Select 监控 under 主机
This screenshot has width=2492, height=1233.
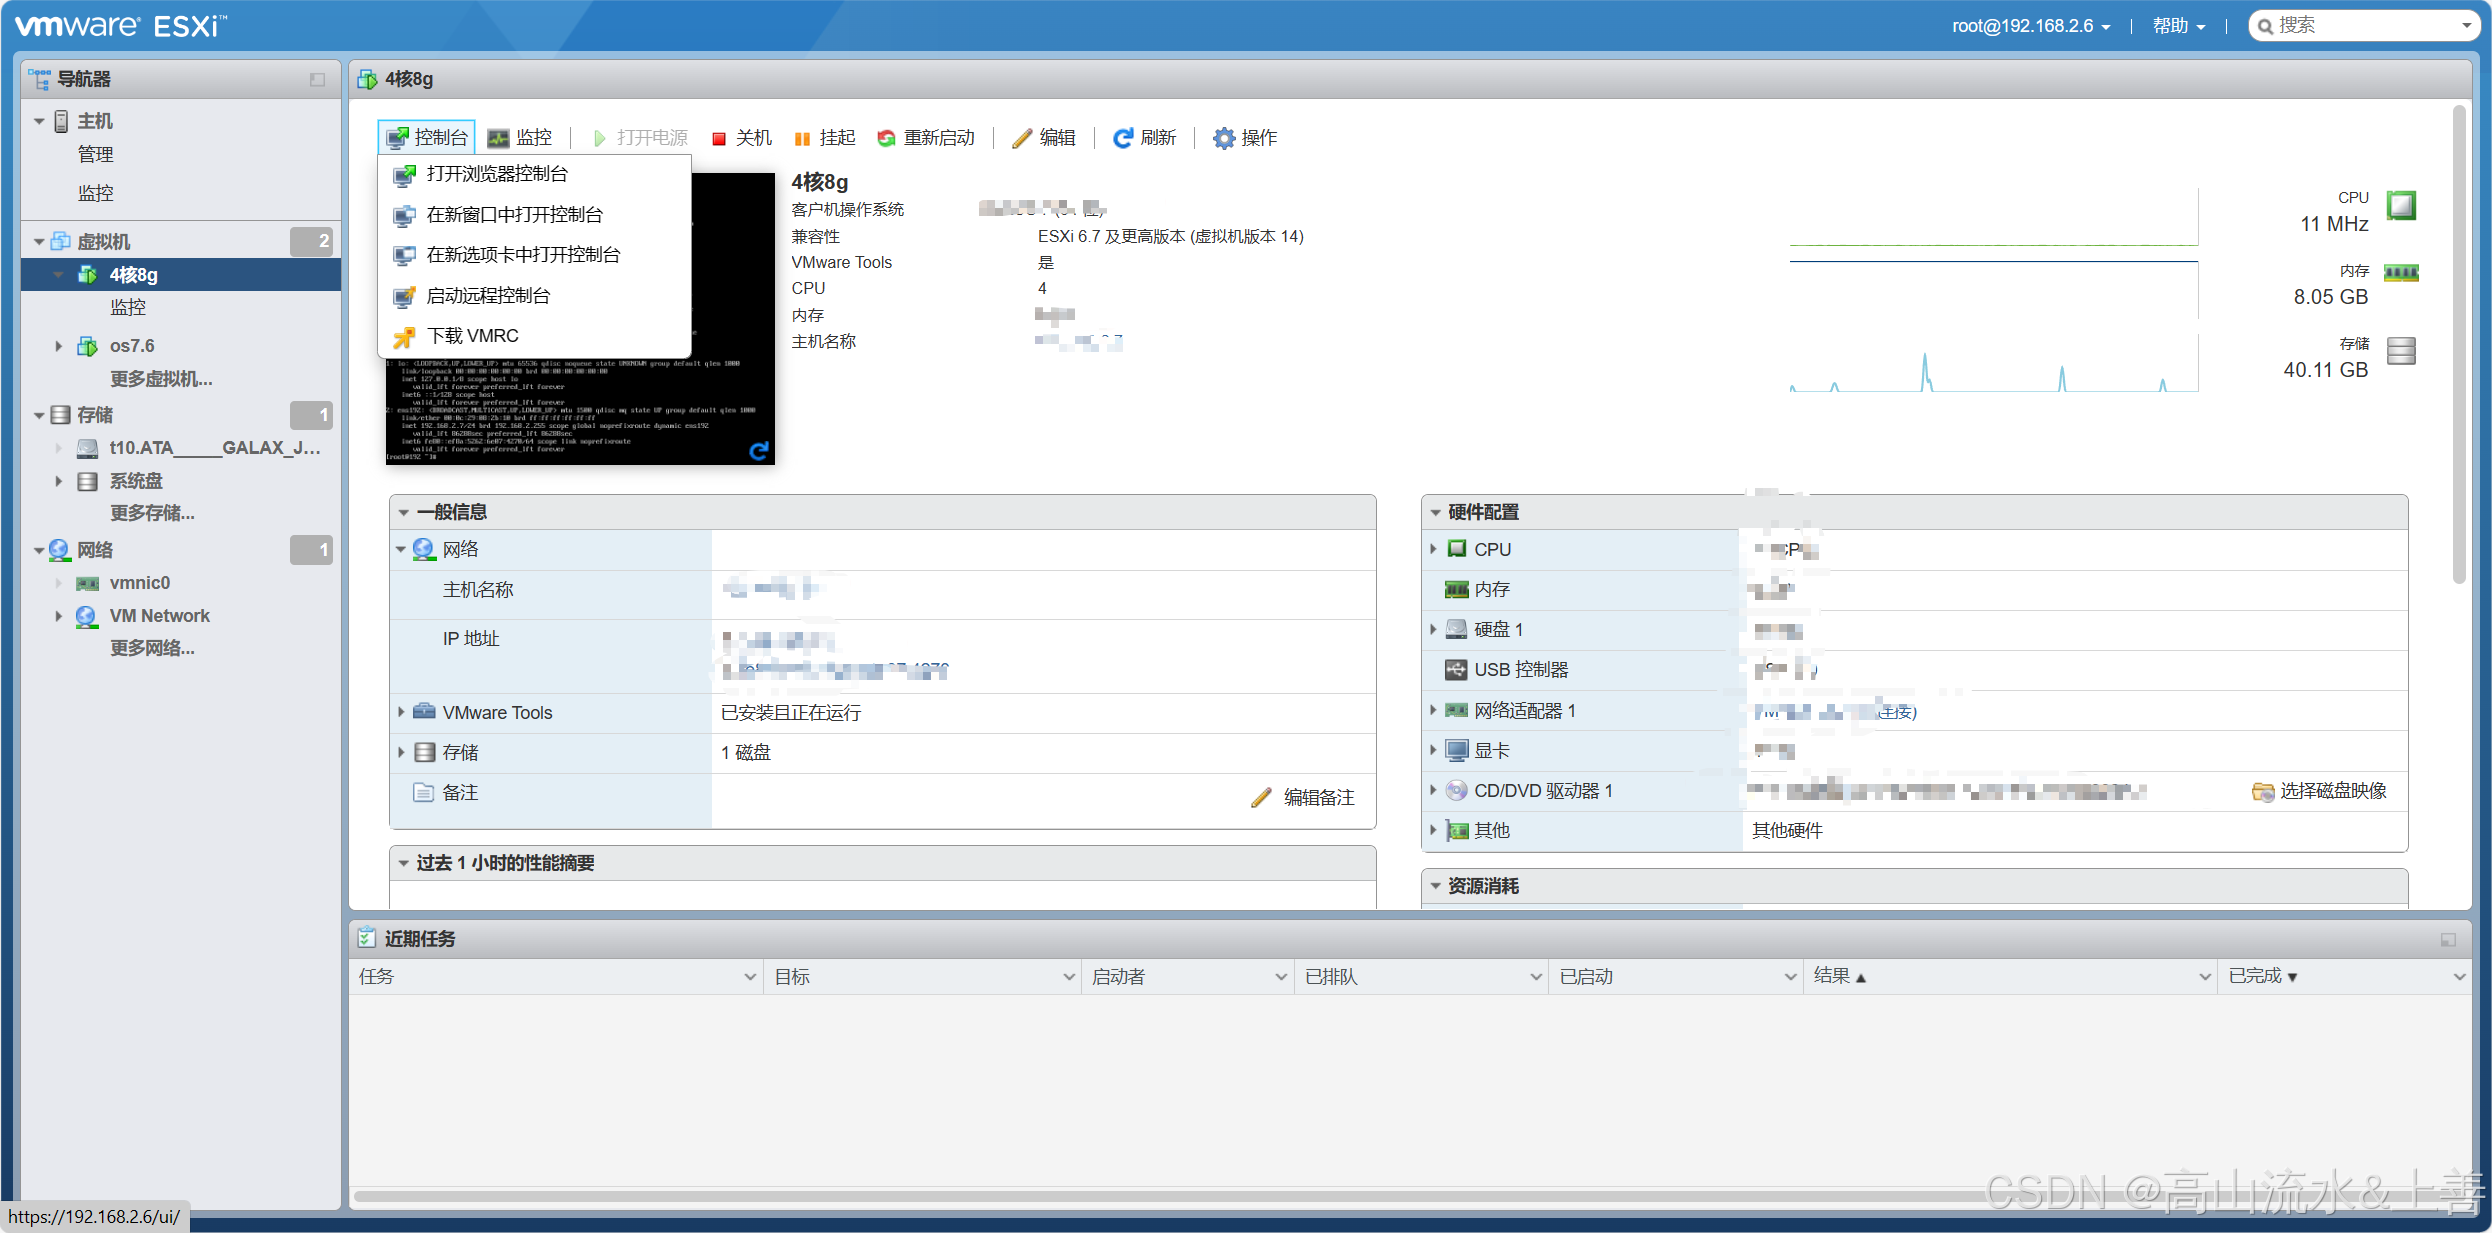pyautogui.click(x=96, y=193)
